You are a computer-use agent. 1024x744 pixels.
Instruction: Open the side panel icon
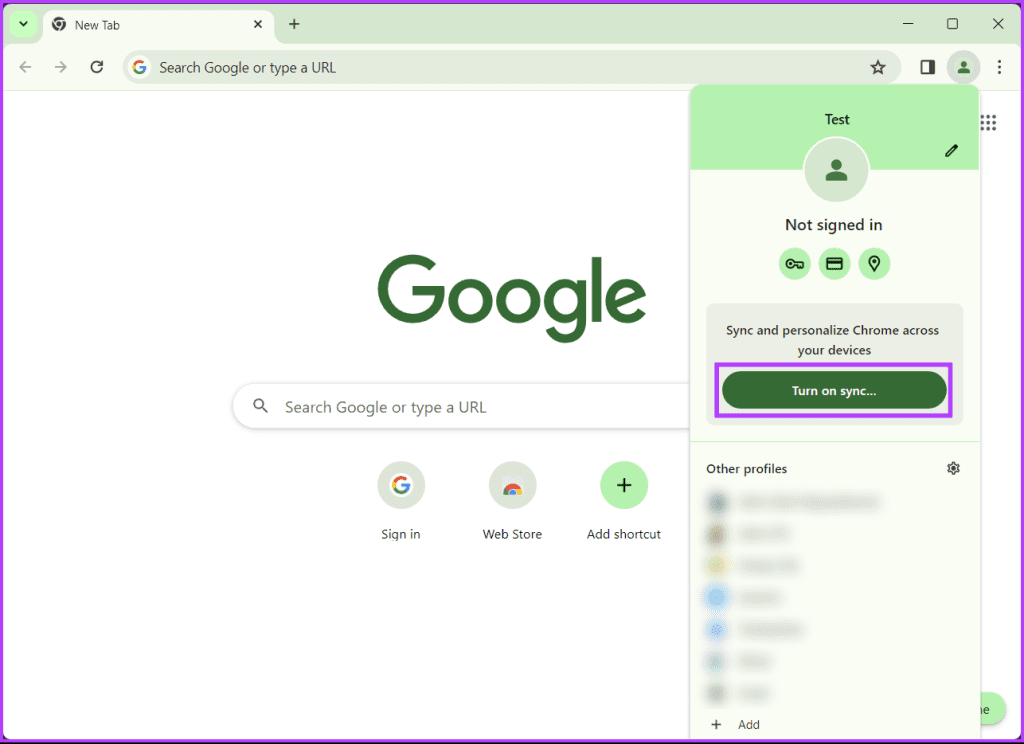[x=926, y=67]
